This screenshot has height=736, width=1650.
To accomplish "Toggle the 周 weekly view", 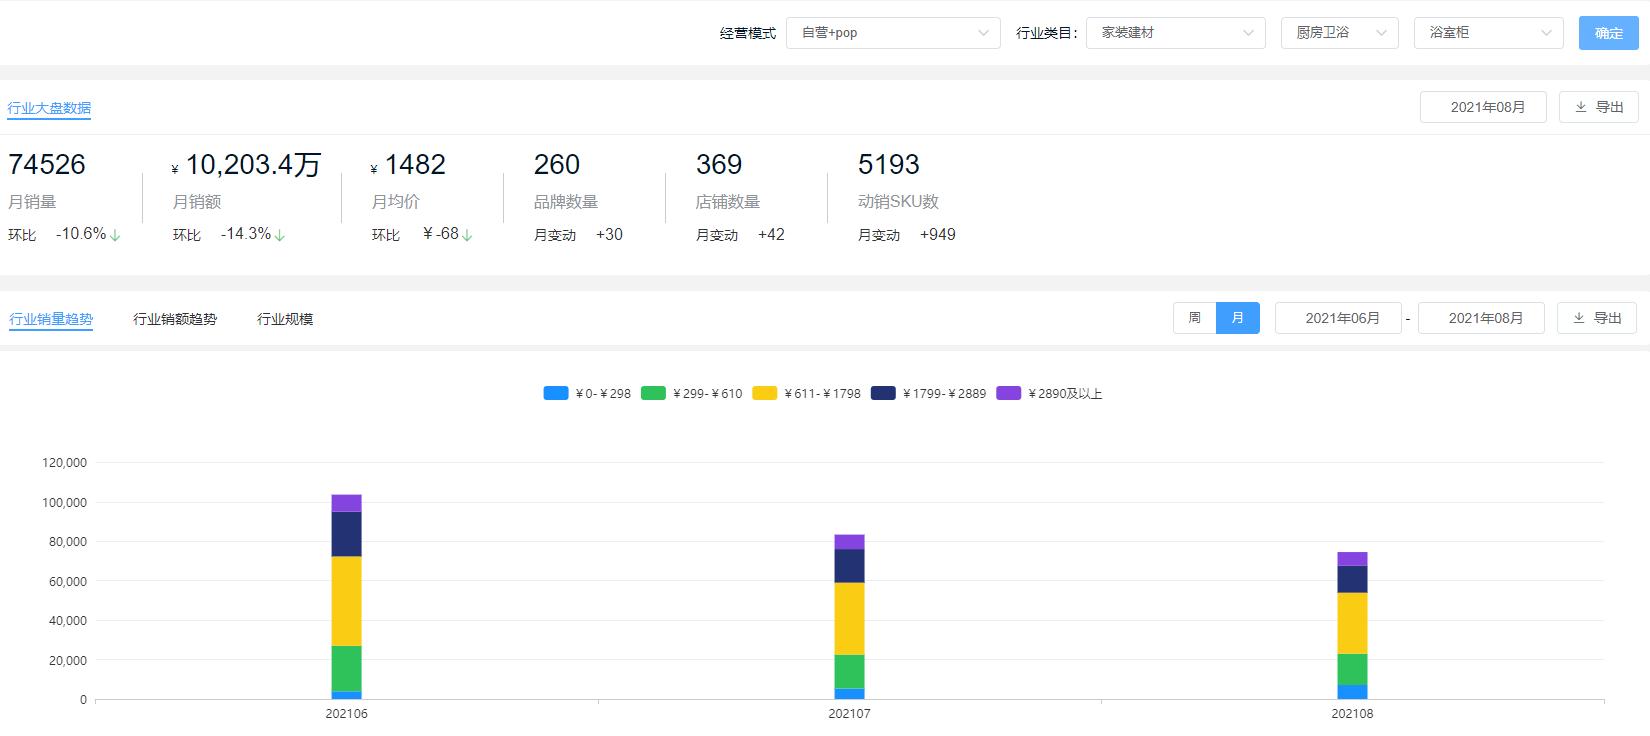I will 1194,318.
